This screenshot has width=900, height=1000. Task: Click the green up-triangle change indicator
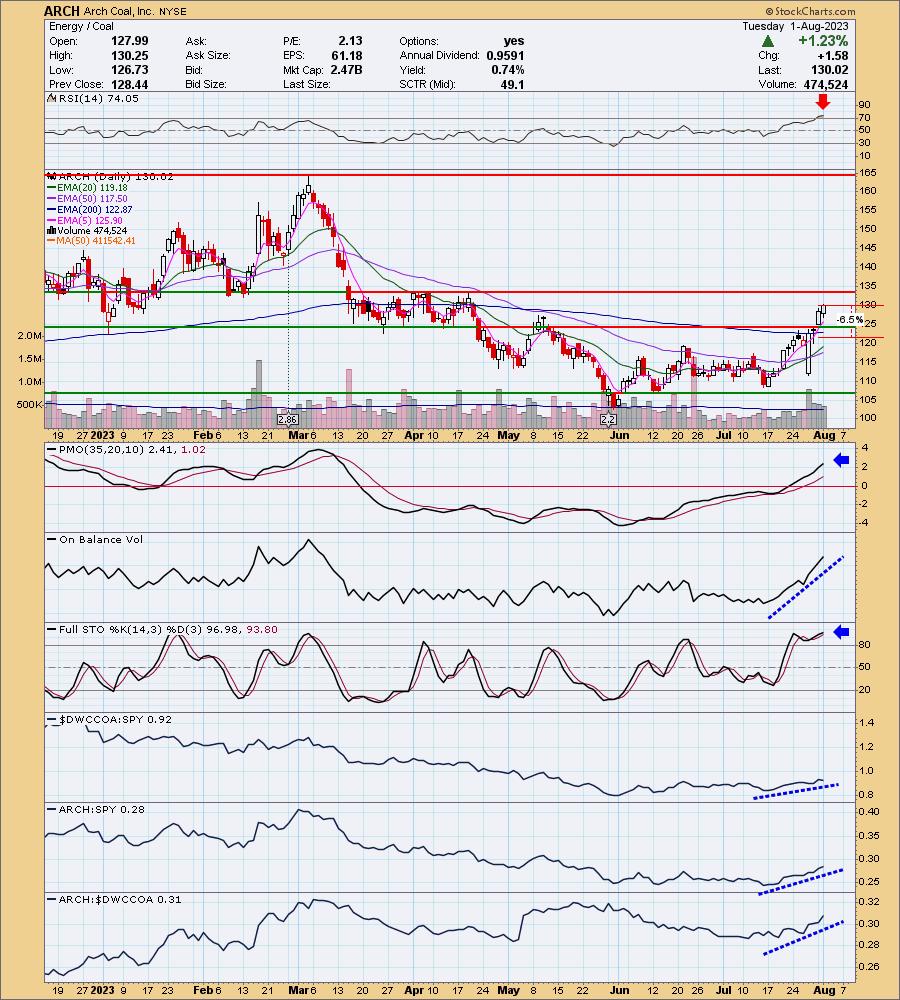pyautogui.click(x=768, y=41)
